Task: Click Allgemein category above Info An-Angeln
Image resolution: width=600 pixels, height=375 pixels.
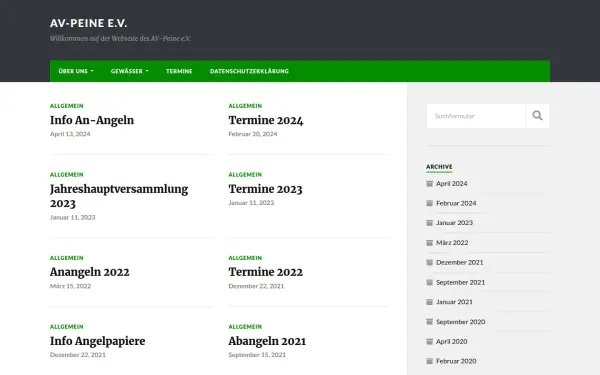Action: (67, 106)
